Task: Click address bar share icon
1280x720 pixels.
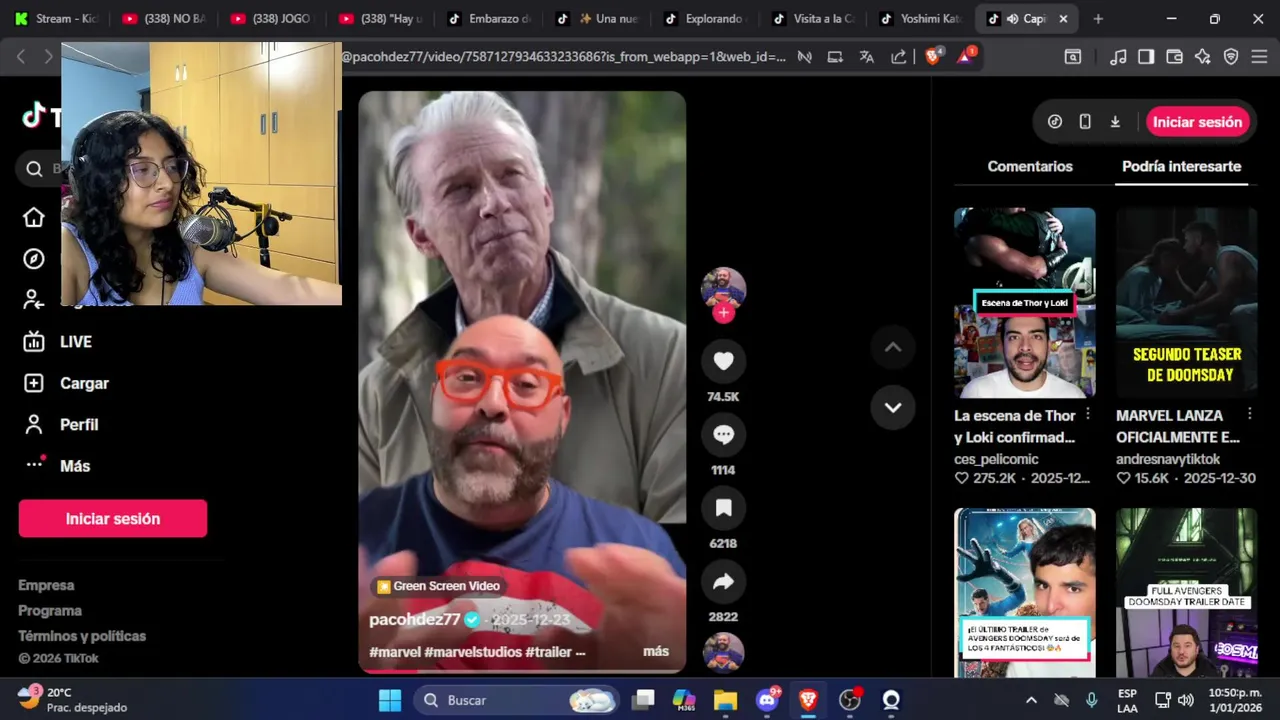Action: tap(898, 57)
